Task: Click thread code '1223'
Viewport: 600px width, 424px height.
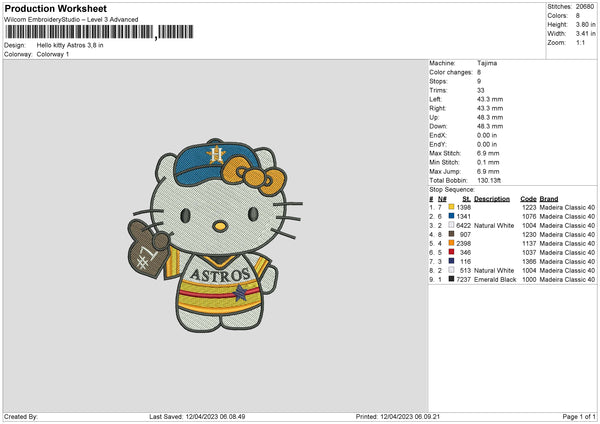Action: pyautogui.click(x=529, y=207)
